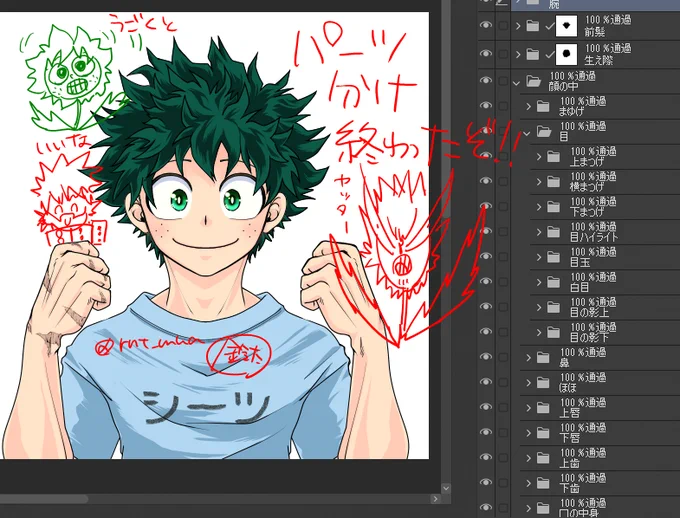Expand the 口の中身 layer folder
Viewport: 680px width, 518px height.
click(x=529, y=508)
